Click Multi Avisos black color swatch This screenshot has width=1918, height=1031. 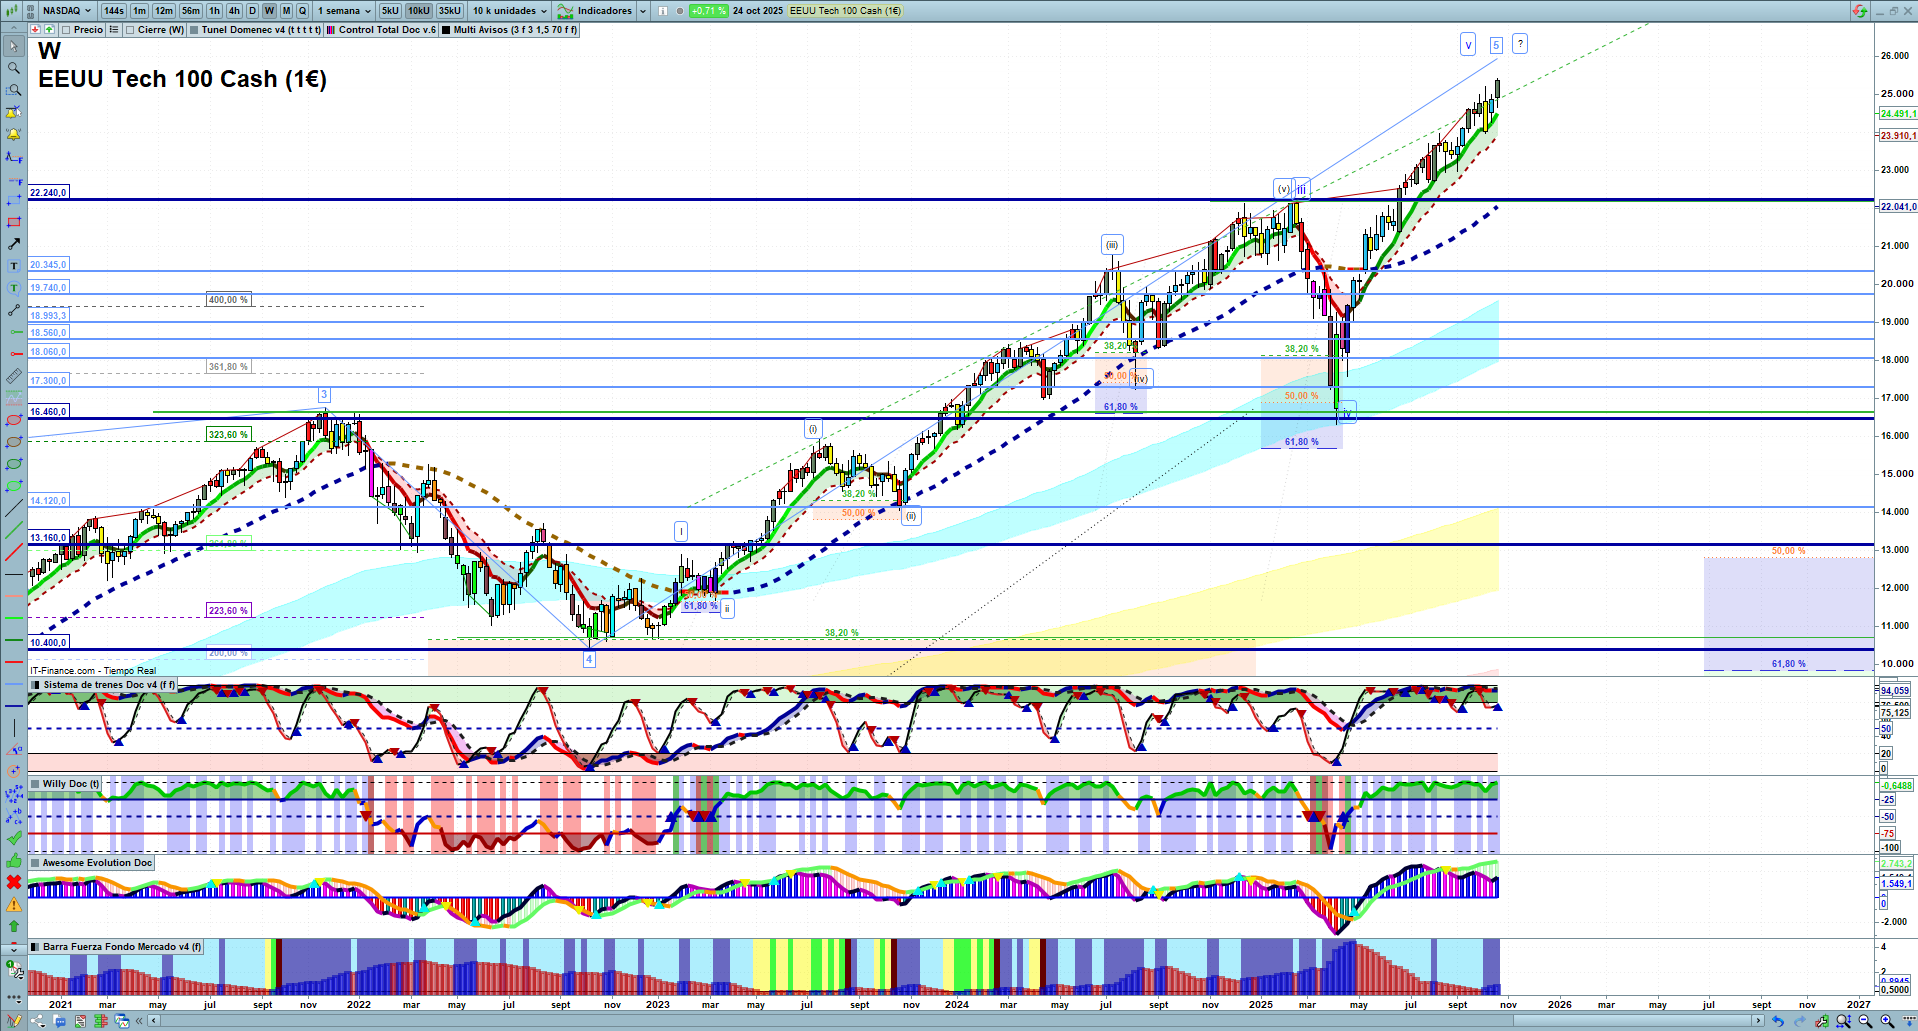(446, 30)
